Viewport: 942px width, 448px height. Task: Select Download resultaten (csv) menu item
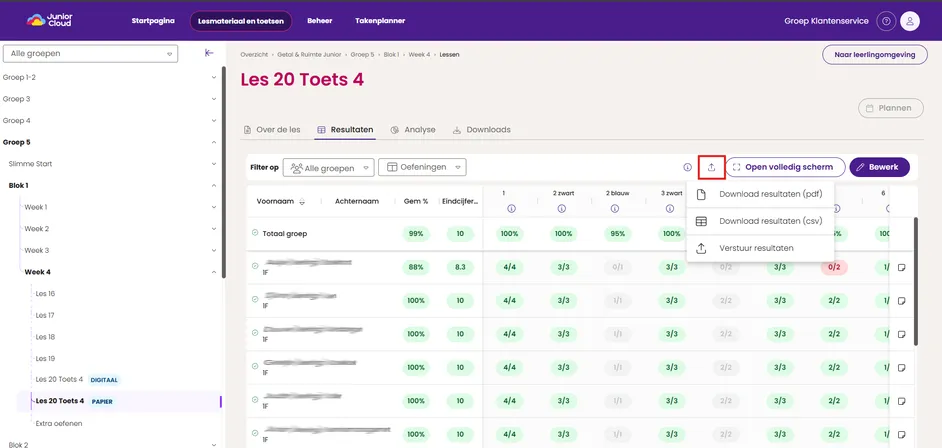[x=760, y=221]
